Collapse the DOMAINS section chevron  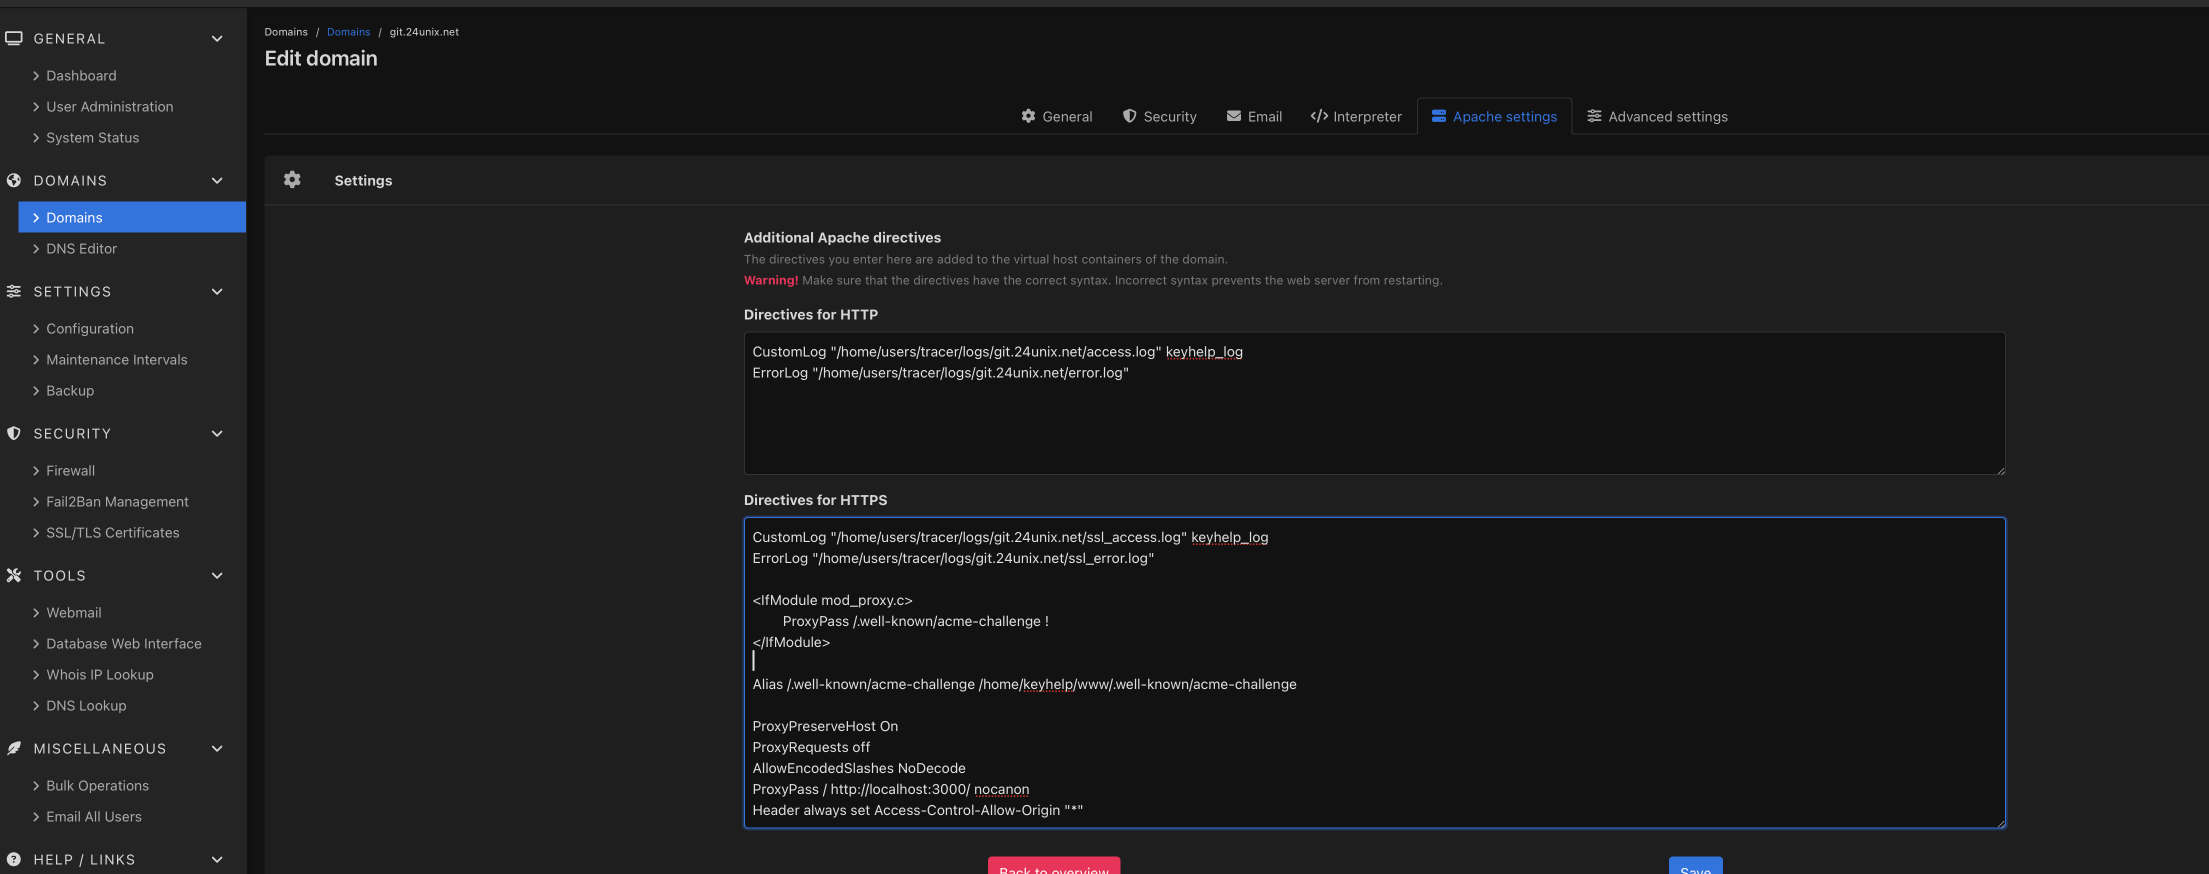pos(217,181)
